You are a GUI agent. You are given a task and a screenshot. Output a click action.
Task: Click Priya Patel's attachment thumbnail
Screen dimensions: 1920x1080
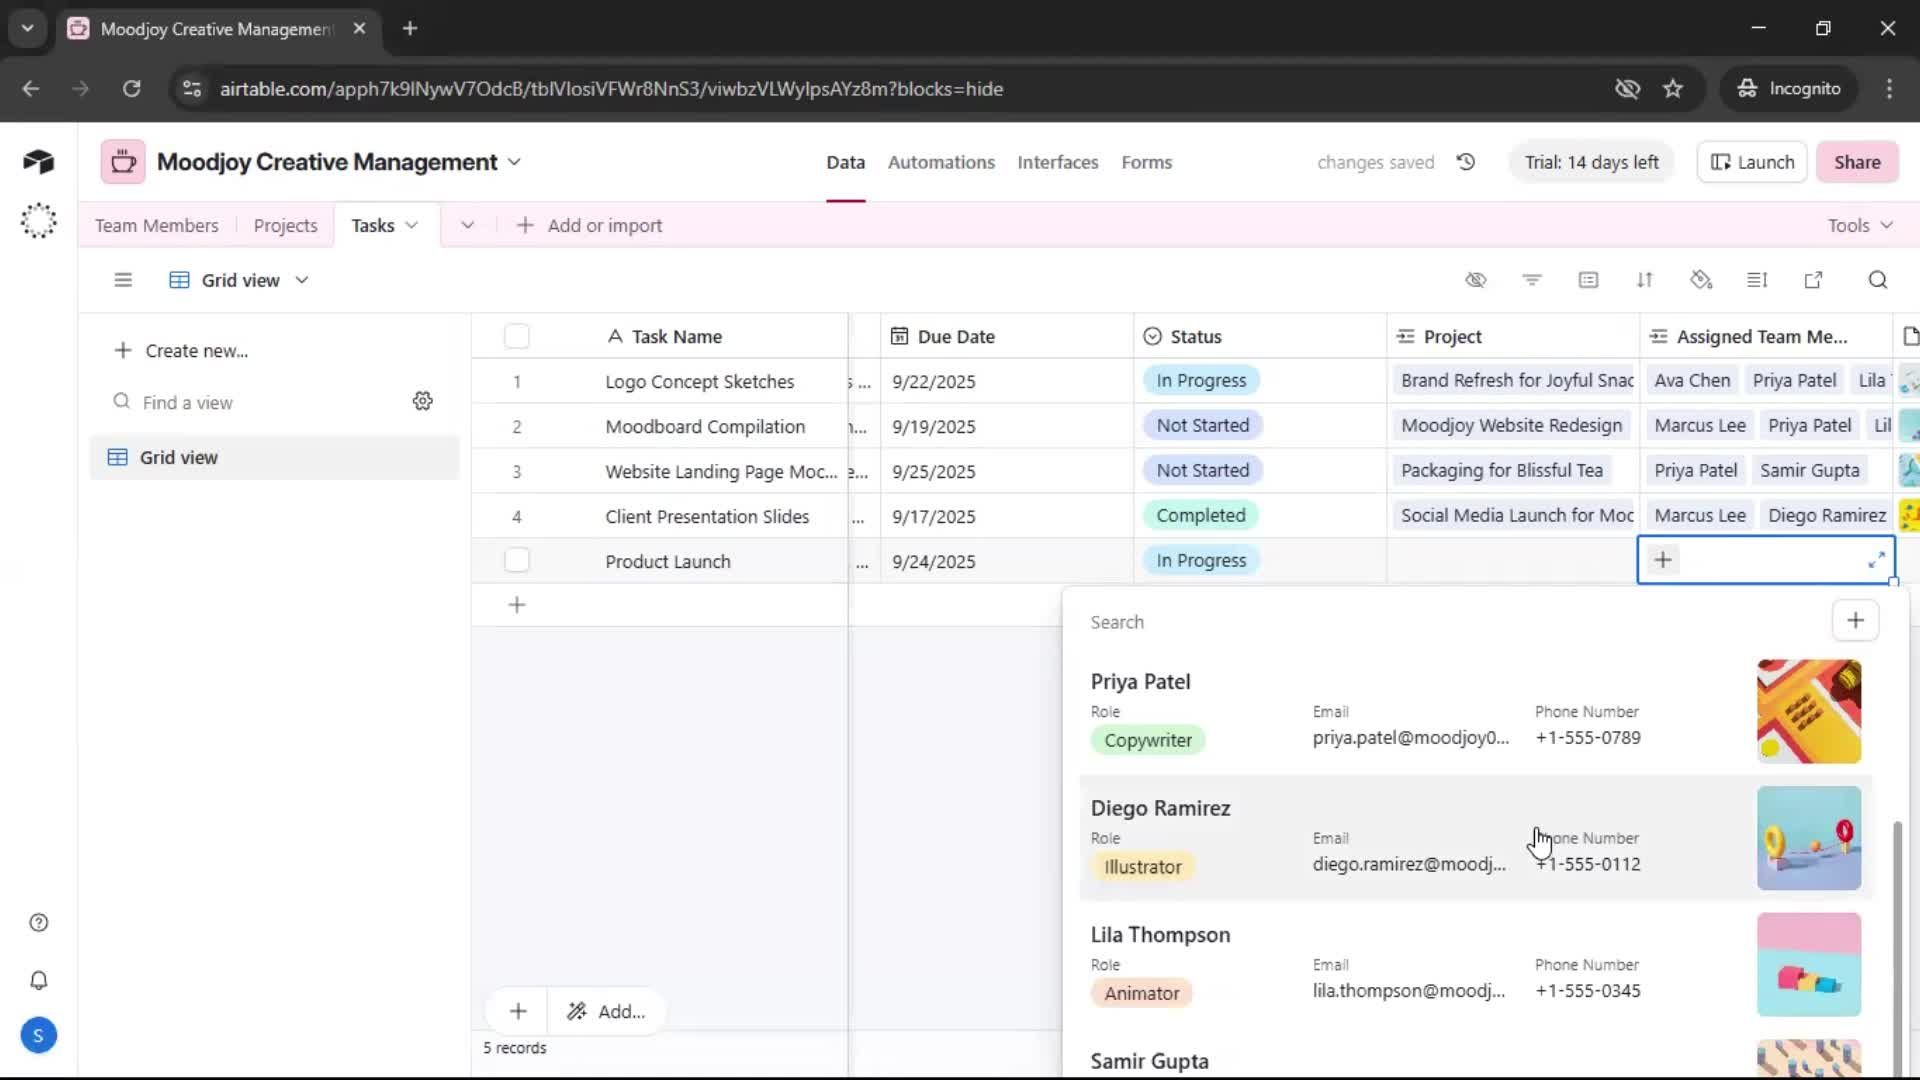pyautogui.click(x=1809, y=712)
